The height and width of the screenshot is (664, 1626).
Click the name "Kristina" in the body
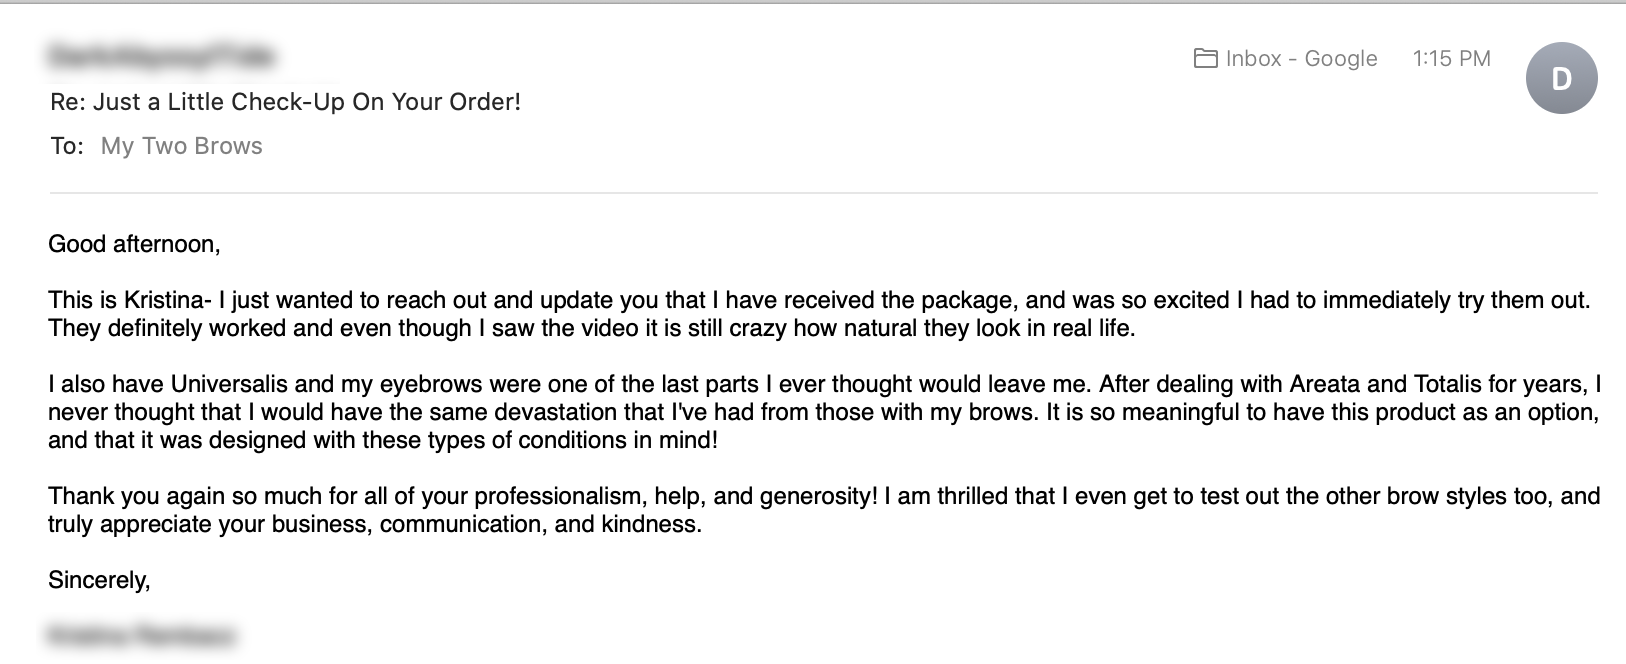(x=164, y=300)
